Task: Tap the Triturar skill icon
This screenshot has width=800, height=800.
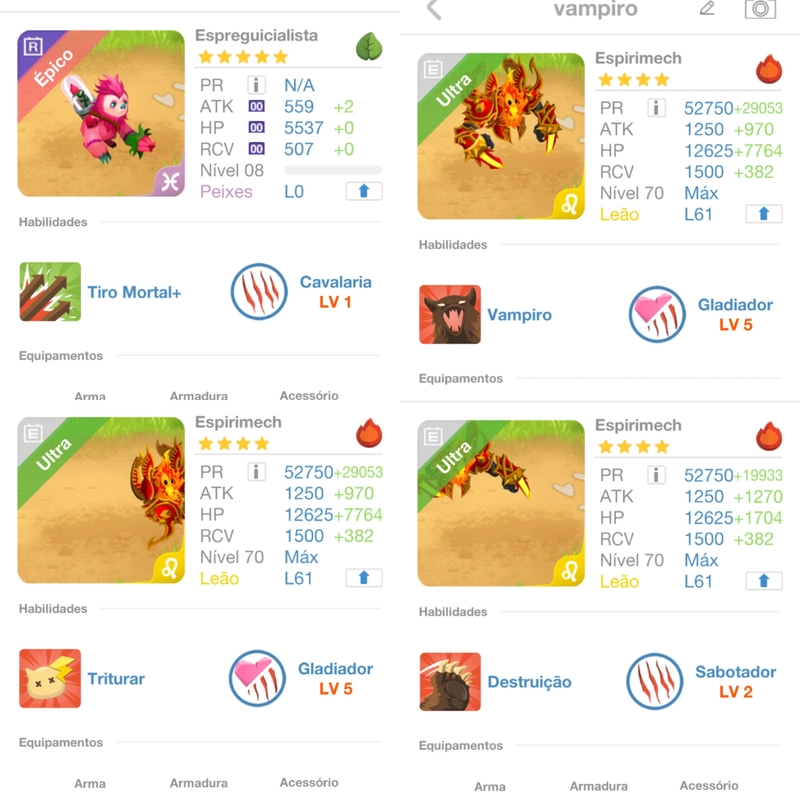Action: 50,678
